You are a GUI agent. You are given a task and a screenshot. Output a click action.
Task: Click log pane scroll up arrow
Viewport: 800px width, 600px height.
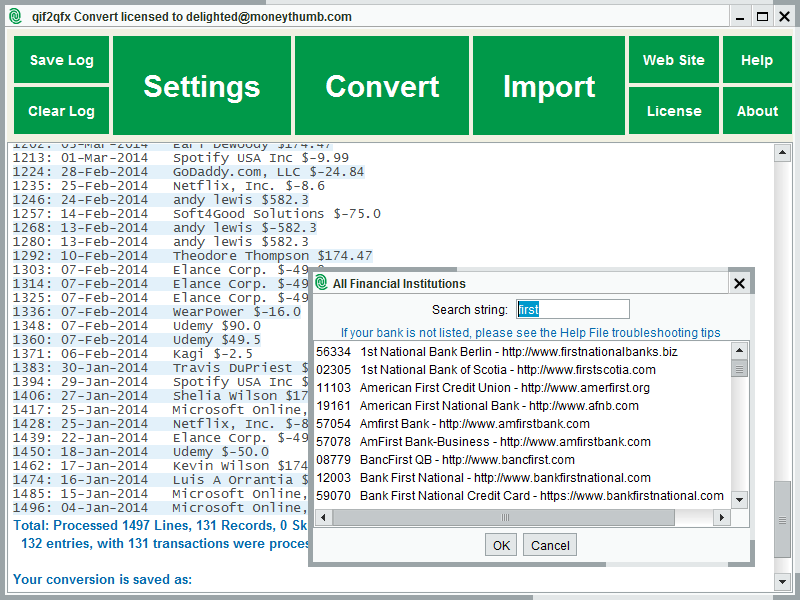(x=782, y=153)
